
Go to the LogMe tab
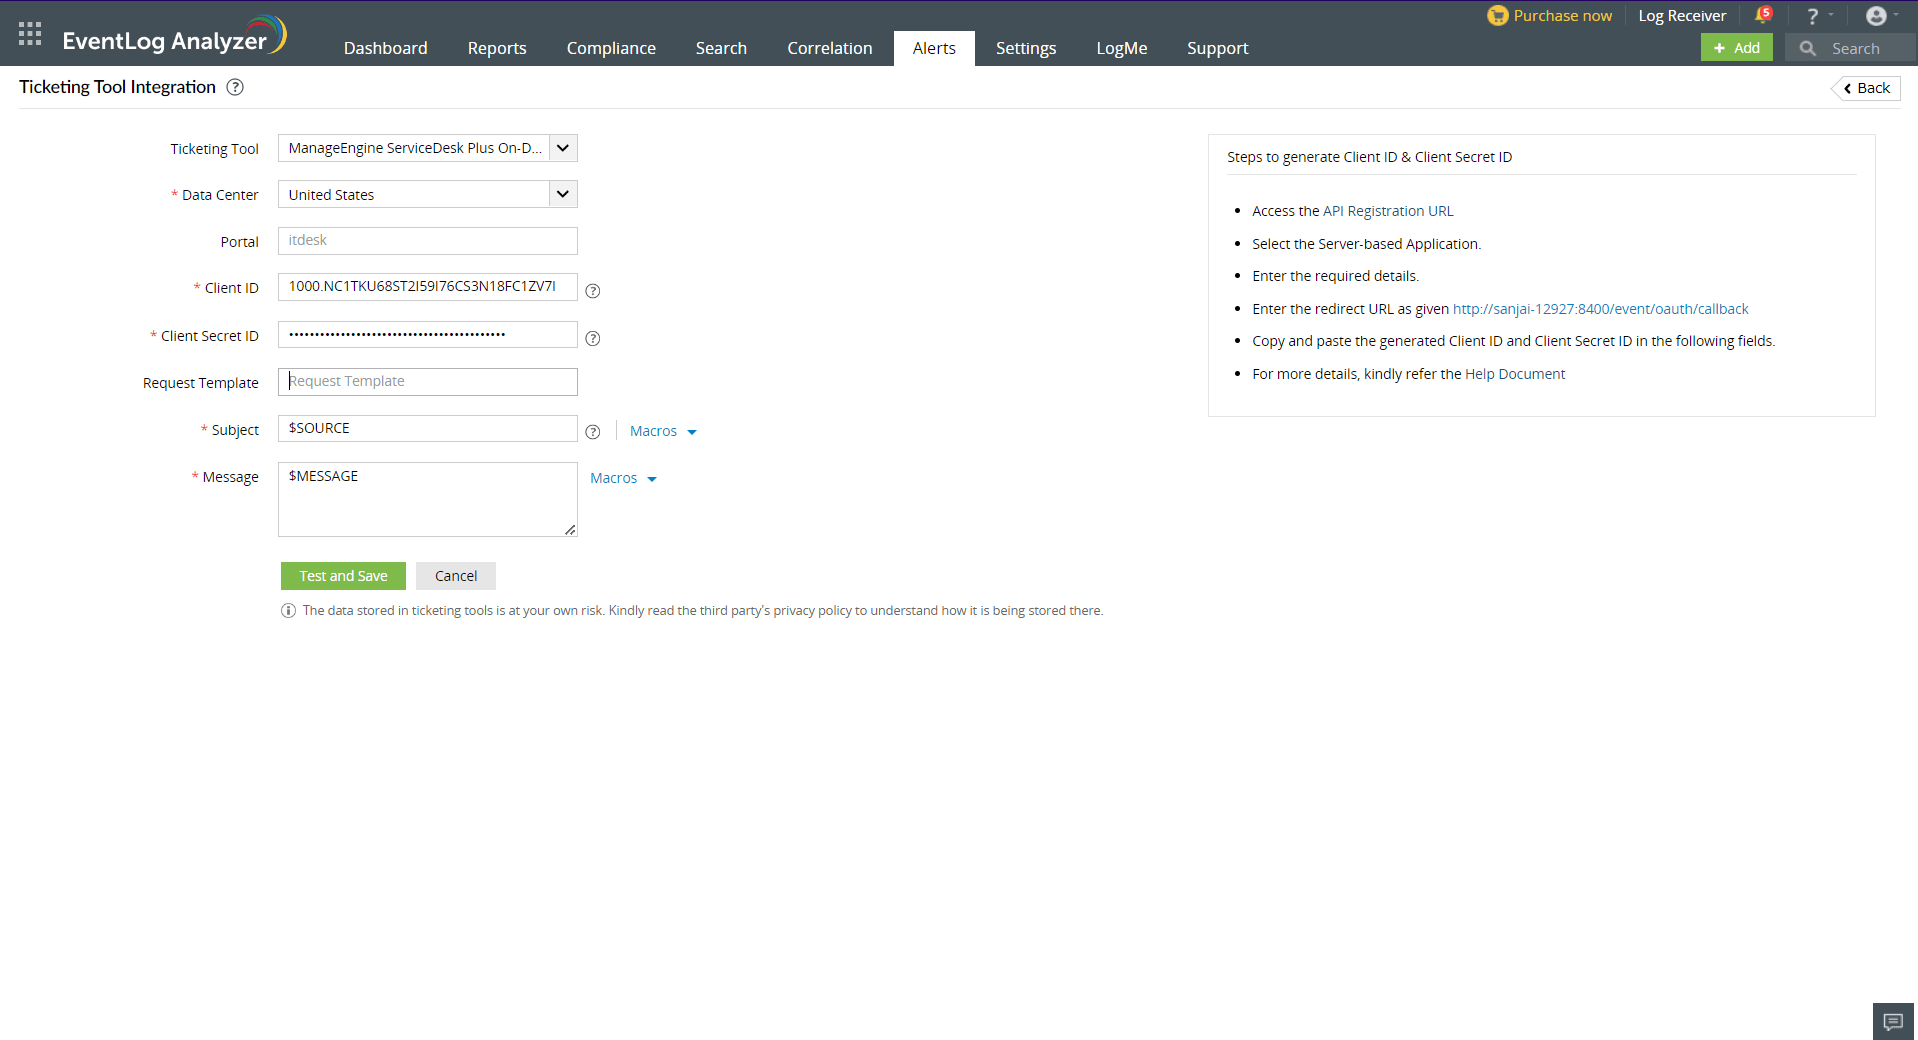(x=1122, y=48)
